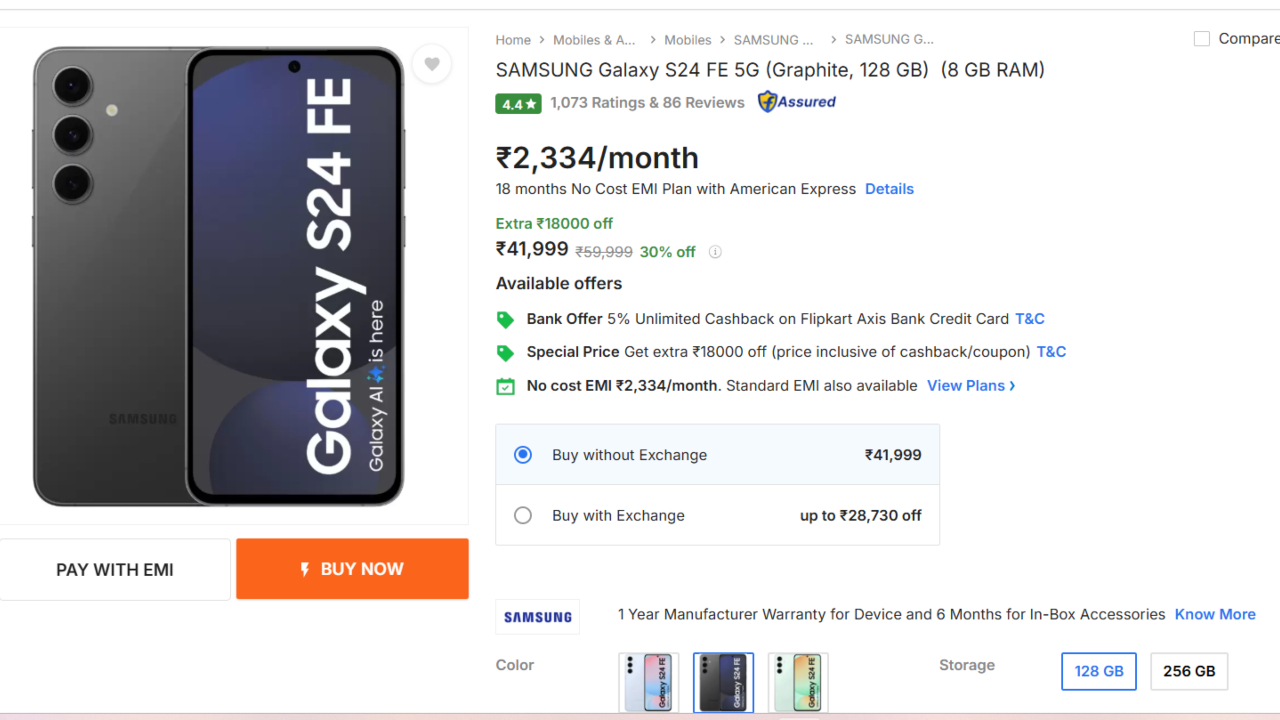Click the Samsung brand logo

pyautogui.click(x=538, y=617)
